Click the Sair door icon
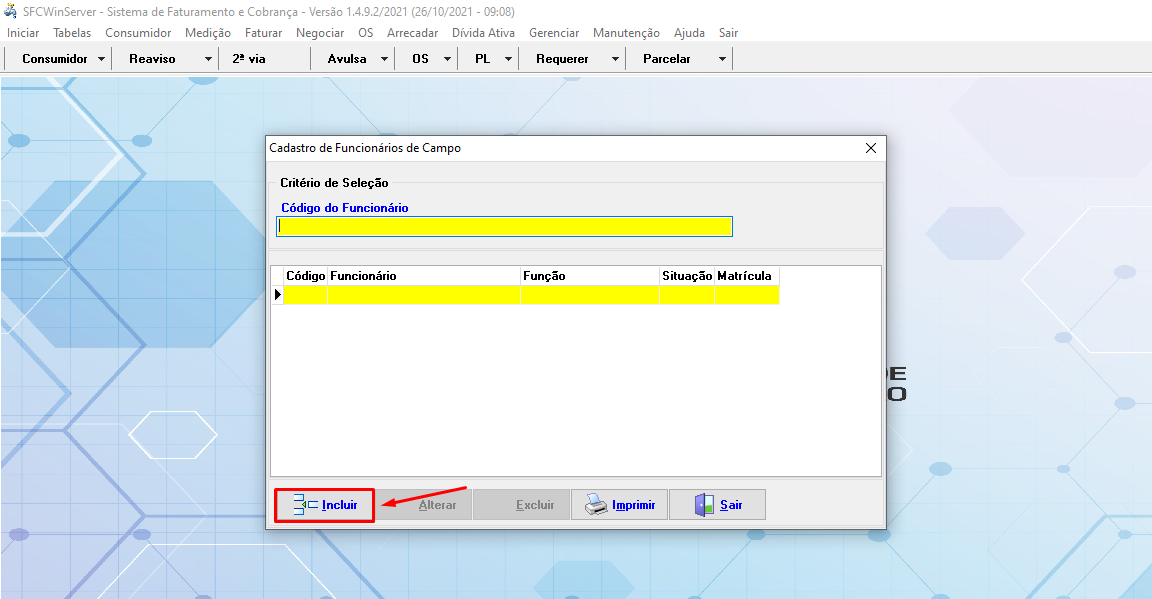 point(704,505)
